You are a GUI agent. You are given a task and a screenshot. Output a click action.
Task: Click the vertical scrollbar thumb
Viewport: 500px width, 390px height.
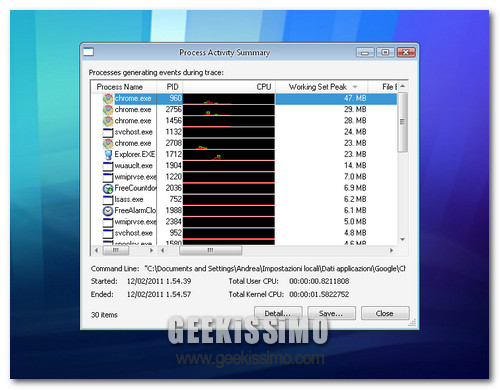pos(403,122)
